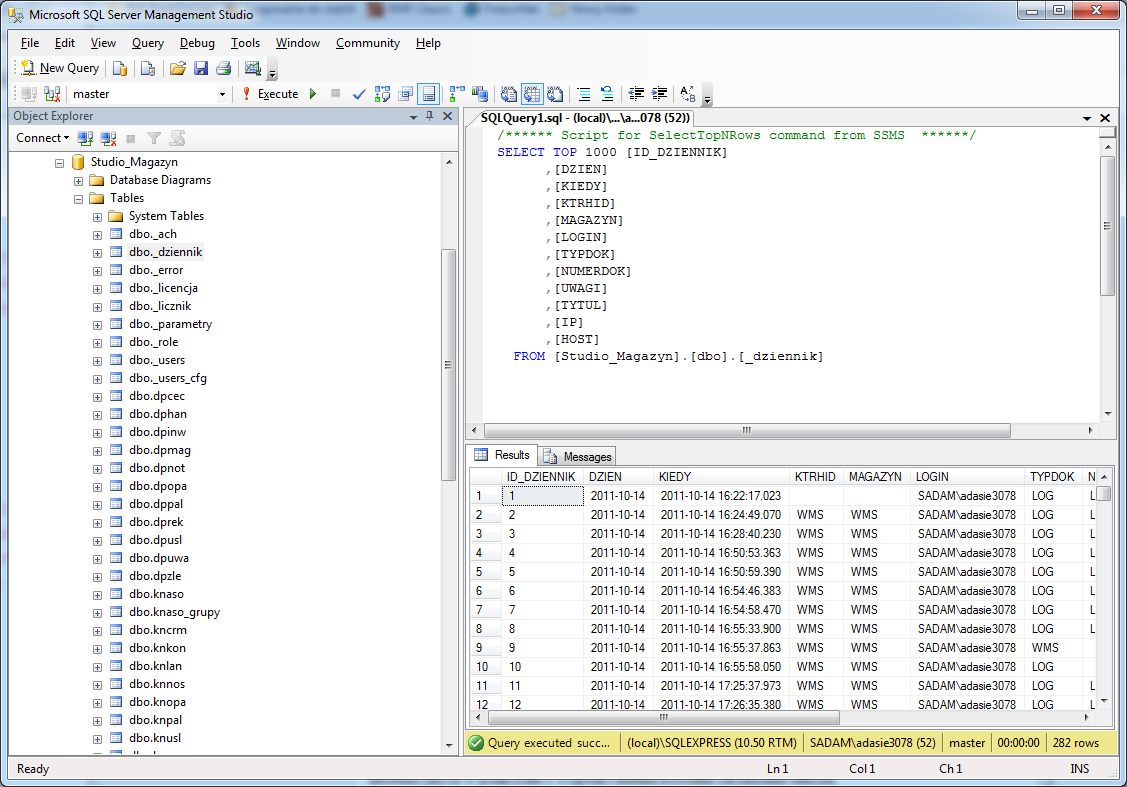The width and height of the screenshot is (1127, 787).
Task: Open the master database dropdown
Action: [x=222, y=94]
